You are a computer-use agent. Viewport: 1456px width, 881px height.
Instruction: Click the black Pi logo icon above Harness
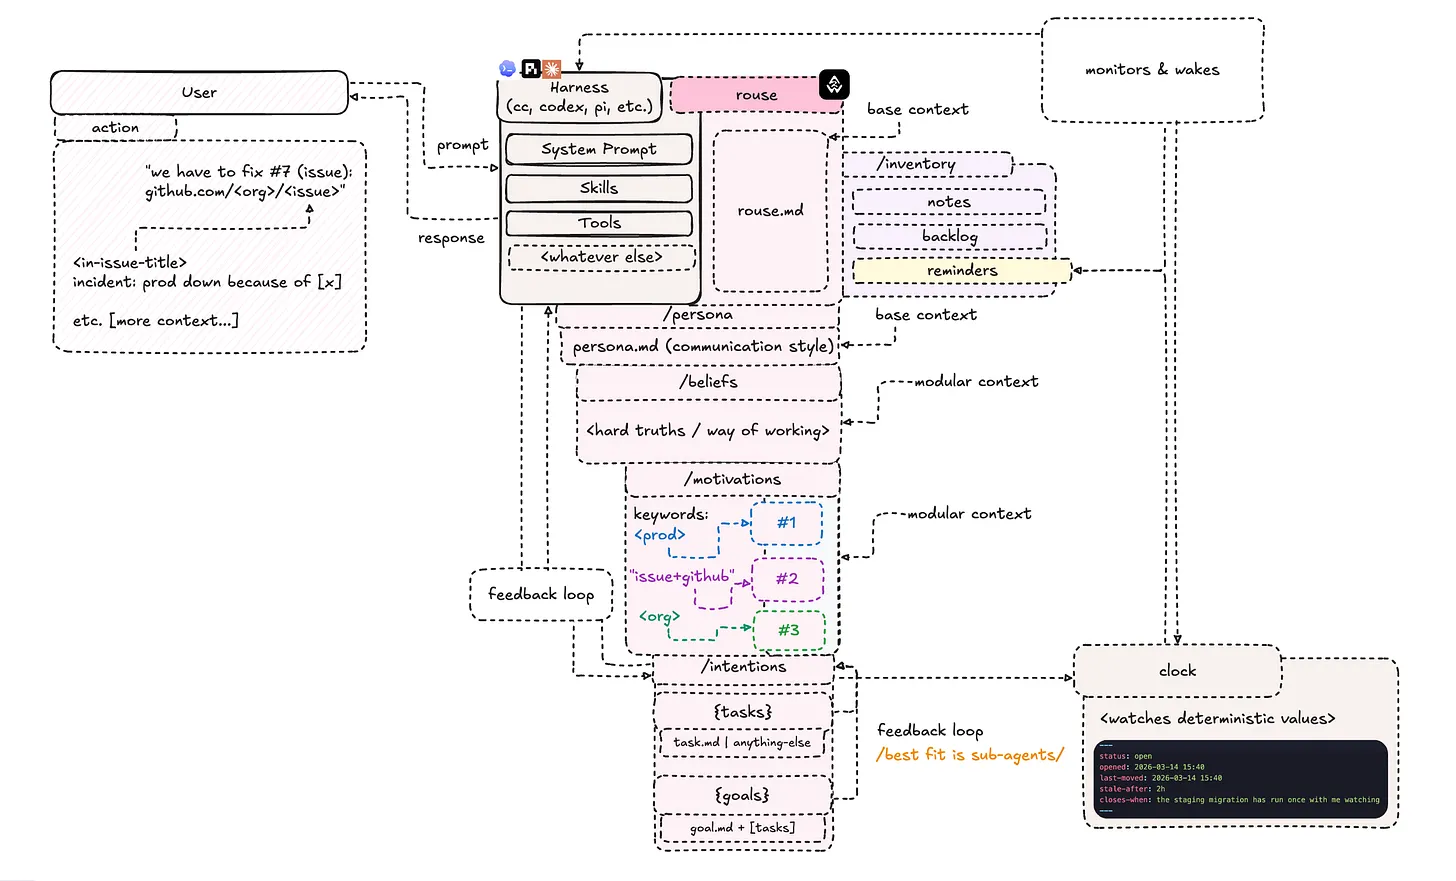(531, 69)
